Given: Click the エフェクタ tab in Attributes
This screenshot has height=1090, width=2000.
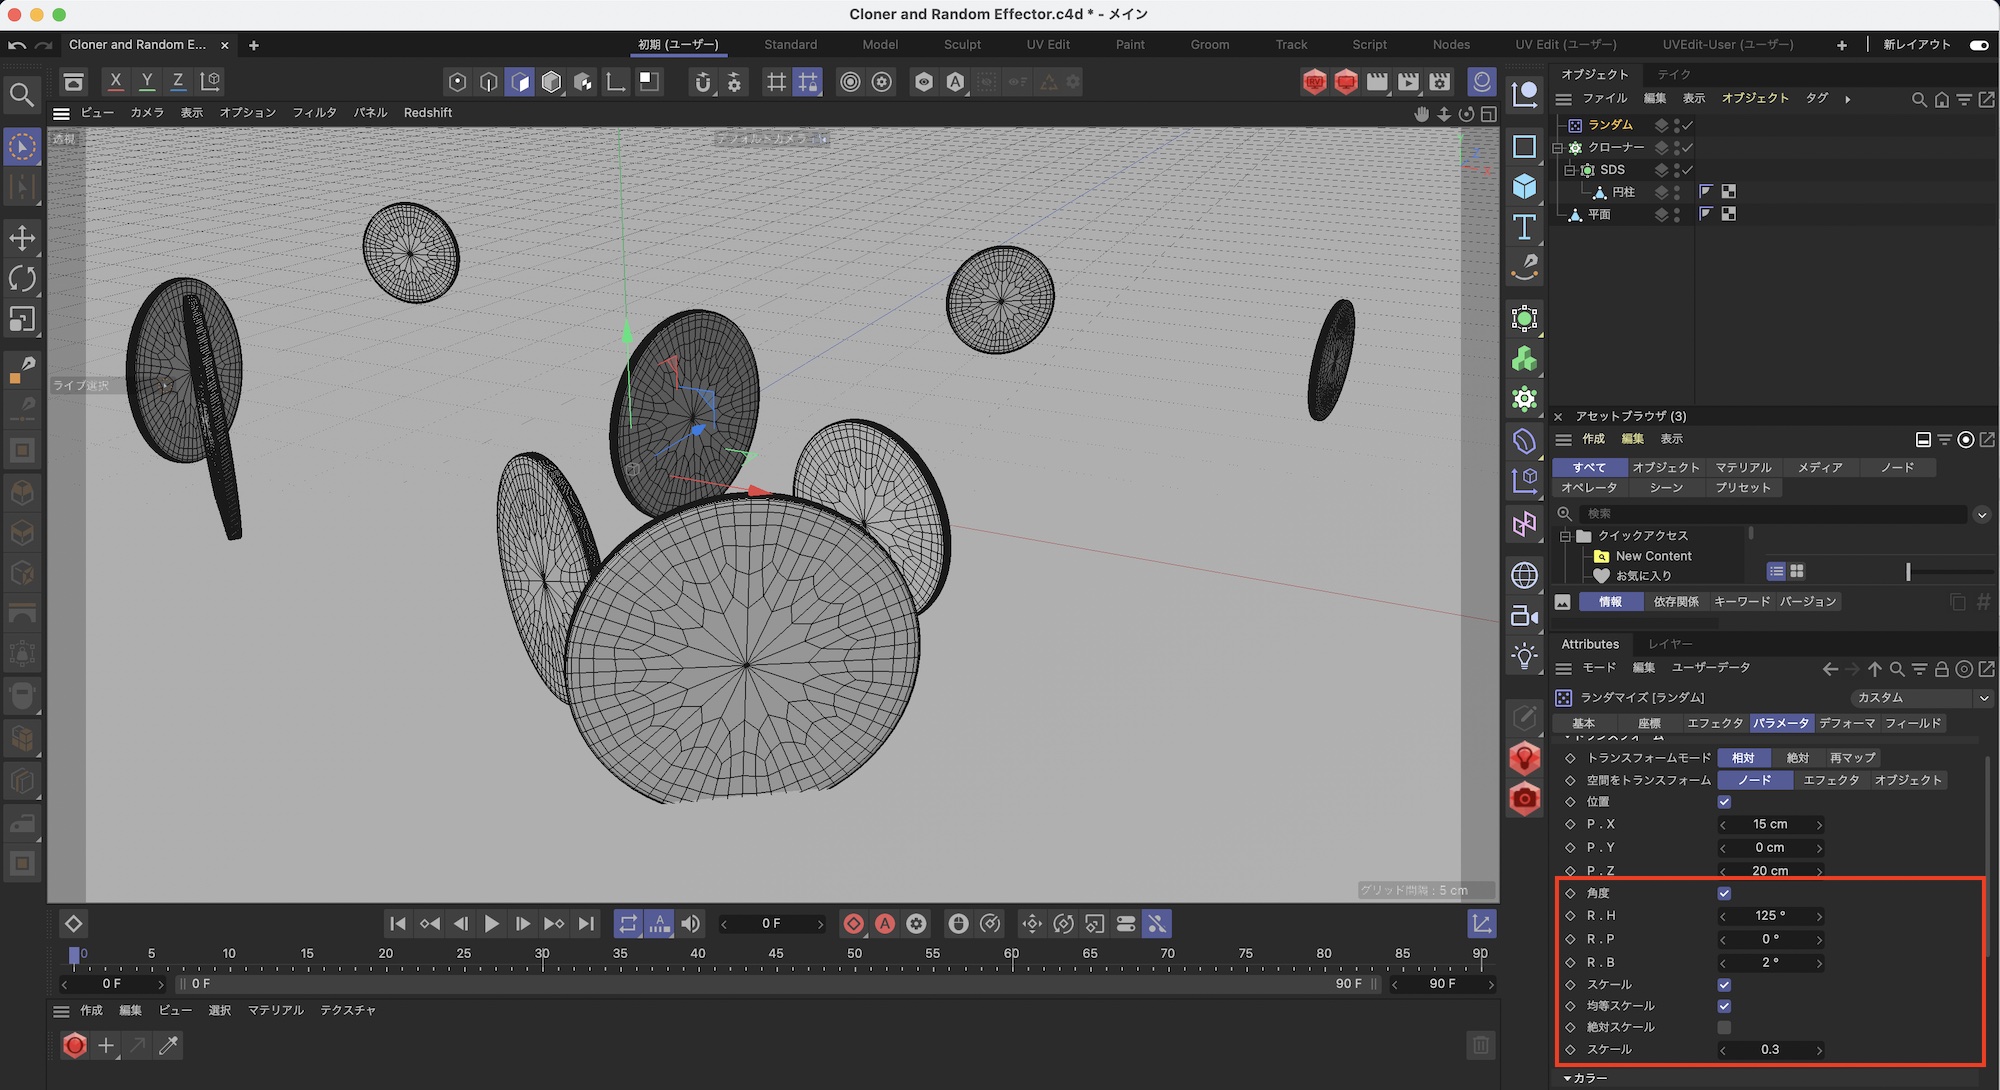Looking at the screenshot, I should click(1714, 723).
